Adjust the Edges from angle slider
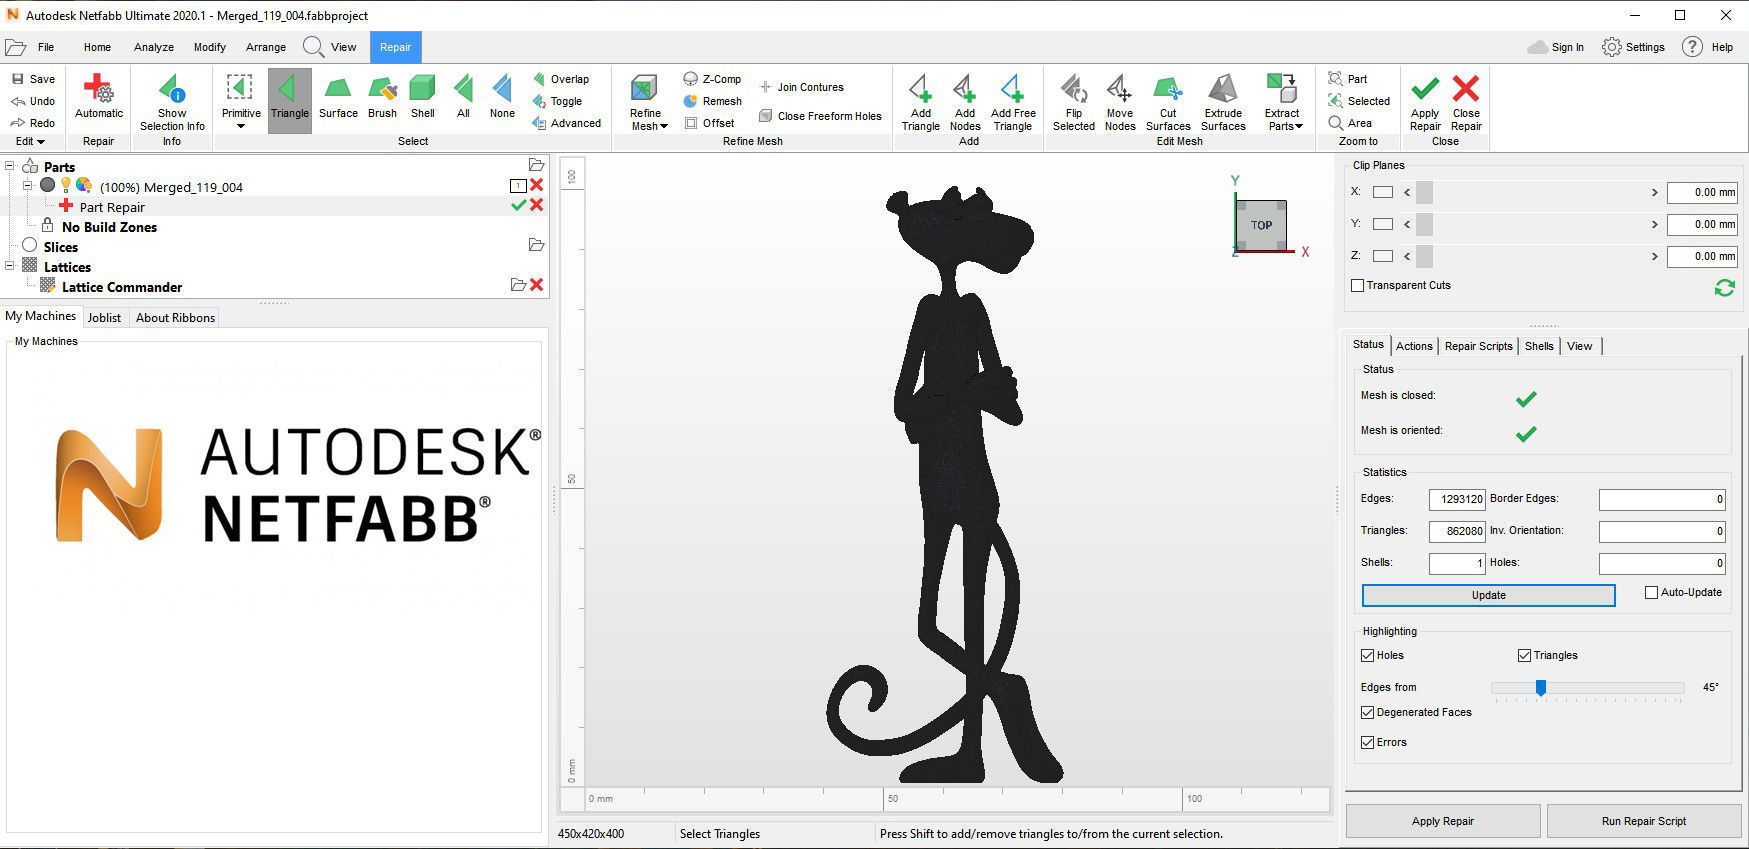 pos(1541,687)
